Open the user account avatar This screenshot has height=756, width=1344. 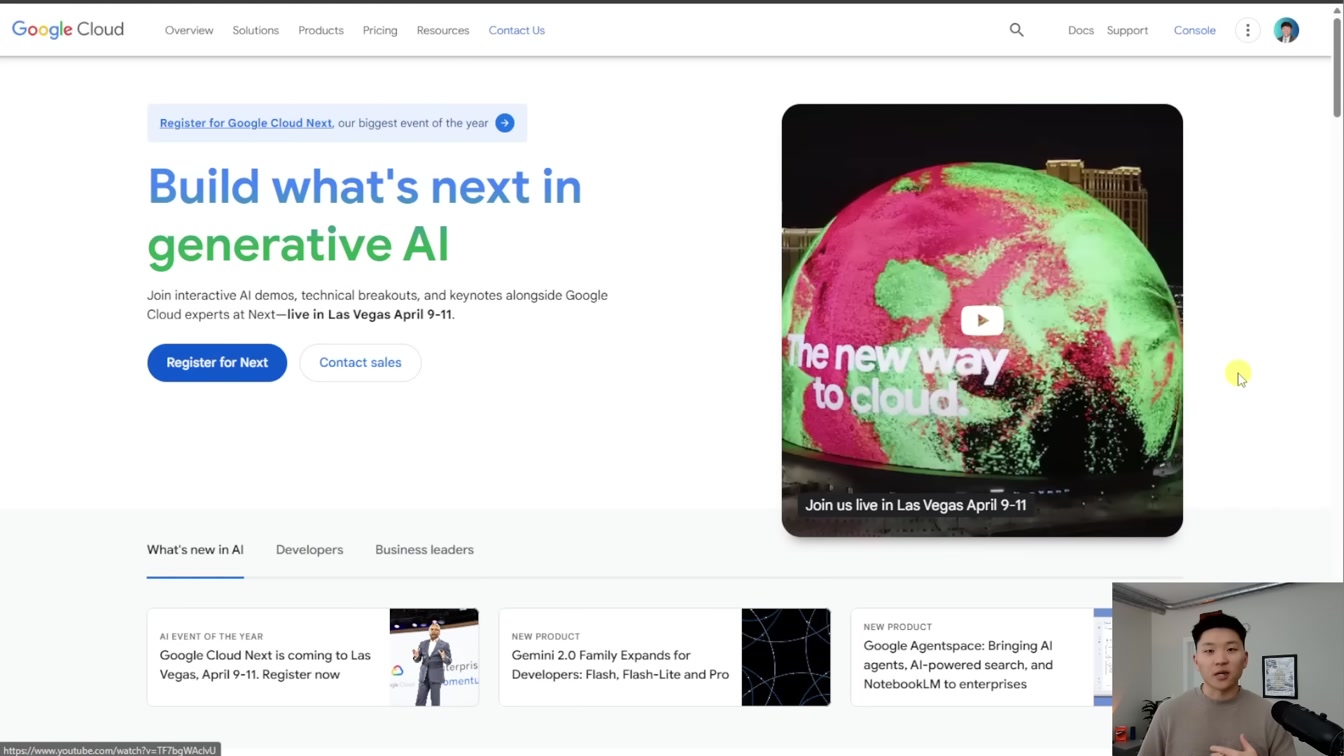click(1286, 30)
